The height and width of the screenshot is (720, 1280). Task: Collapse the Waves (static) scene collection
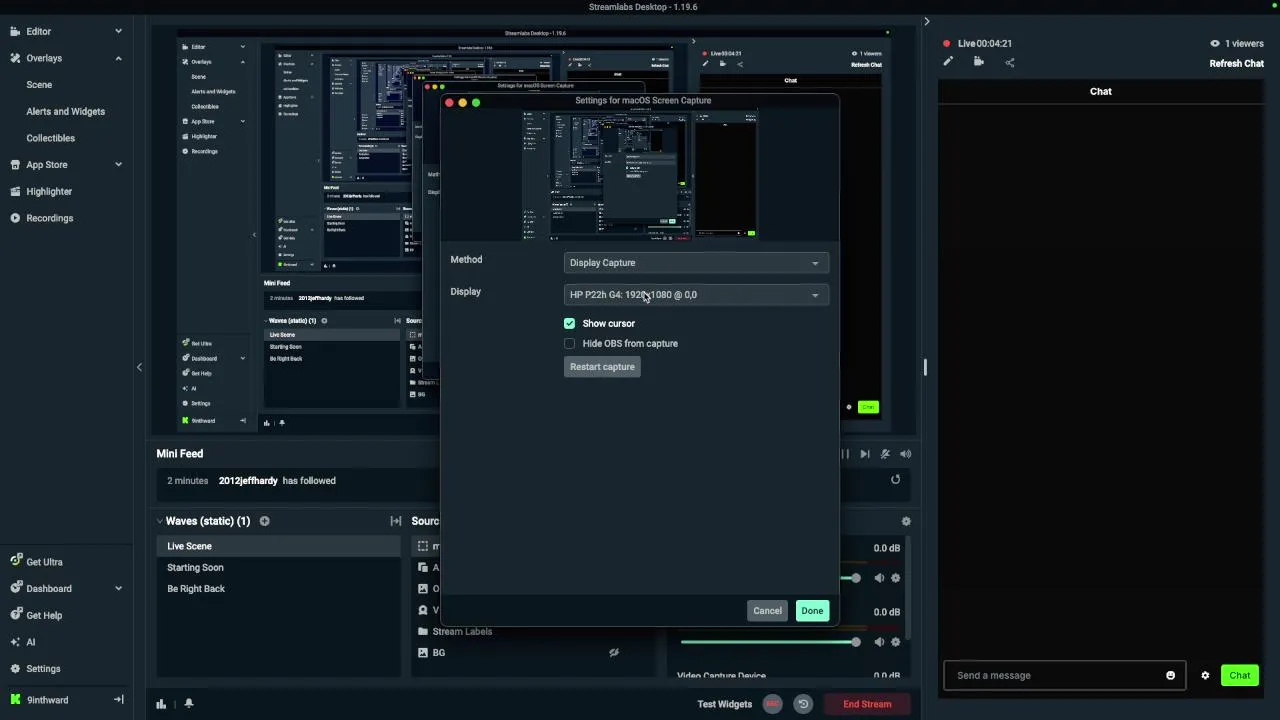pyautogui.click(x=159, y=521)
